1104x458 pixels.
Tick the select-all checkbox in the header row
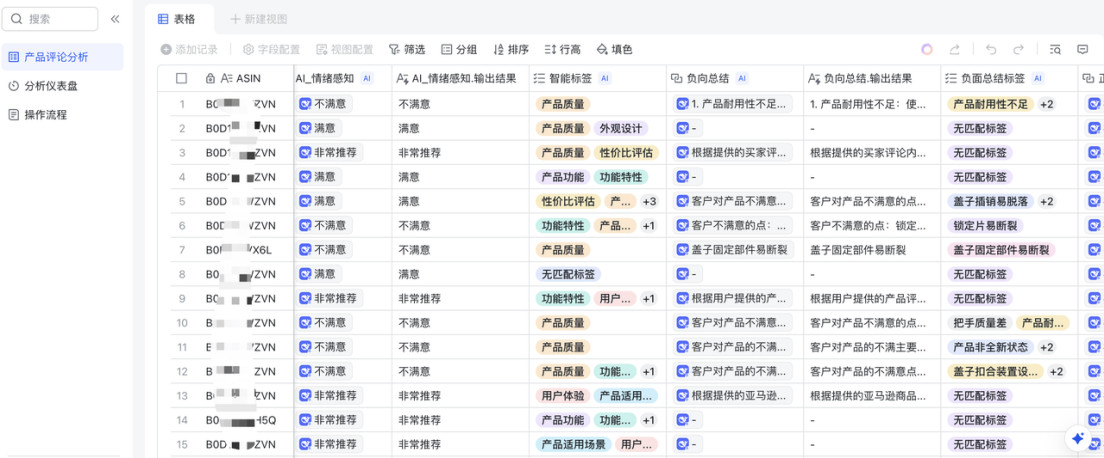pos(181,78)
